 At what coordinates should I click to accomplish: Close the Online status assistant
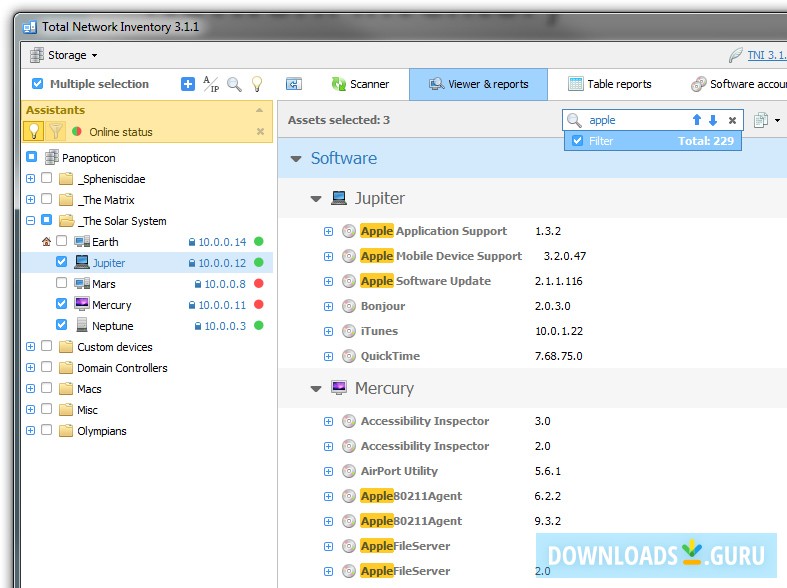click(x=260, y=131)
